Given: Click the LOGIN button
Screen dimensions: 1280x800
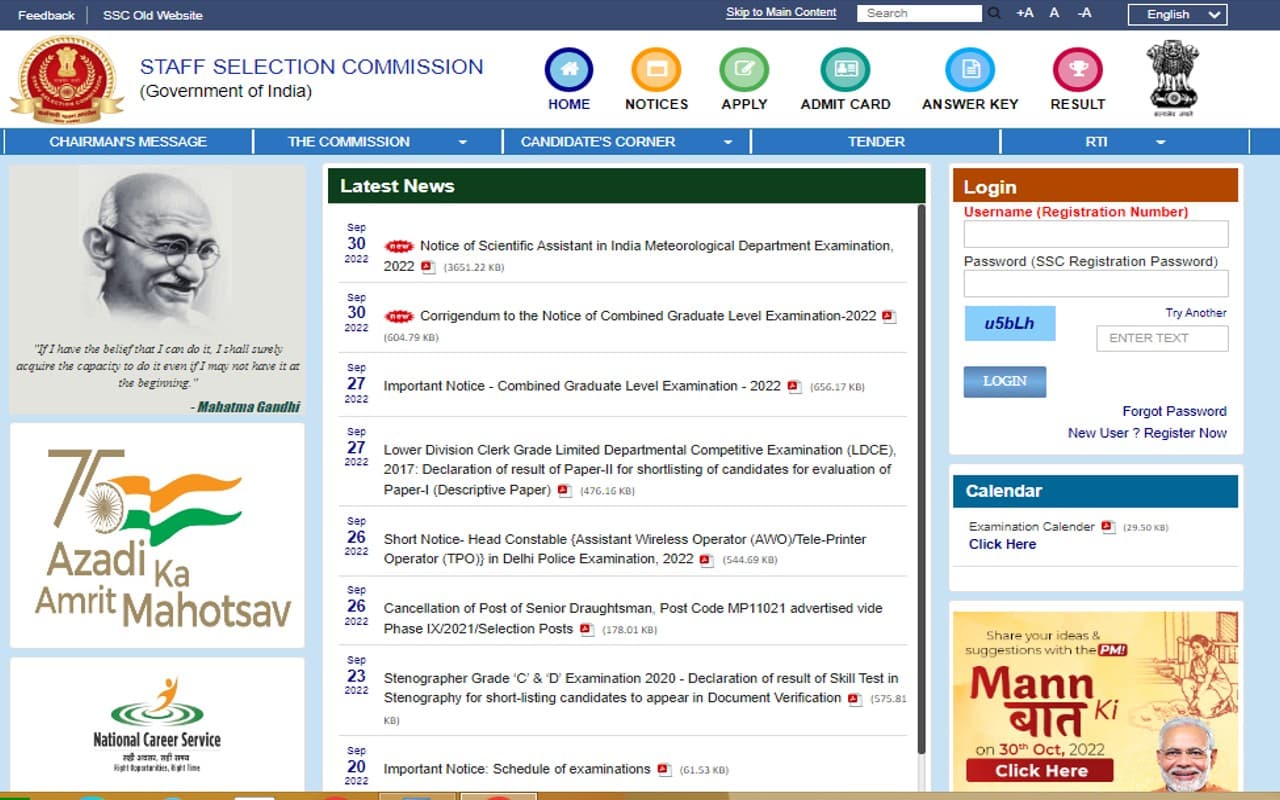Looking at the screenshot, I should pyautogui.click(x=1004, y=381).
